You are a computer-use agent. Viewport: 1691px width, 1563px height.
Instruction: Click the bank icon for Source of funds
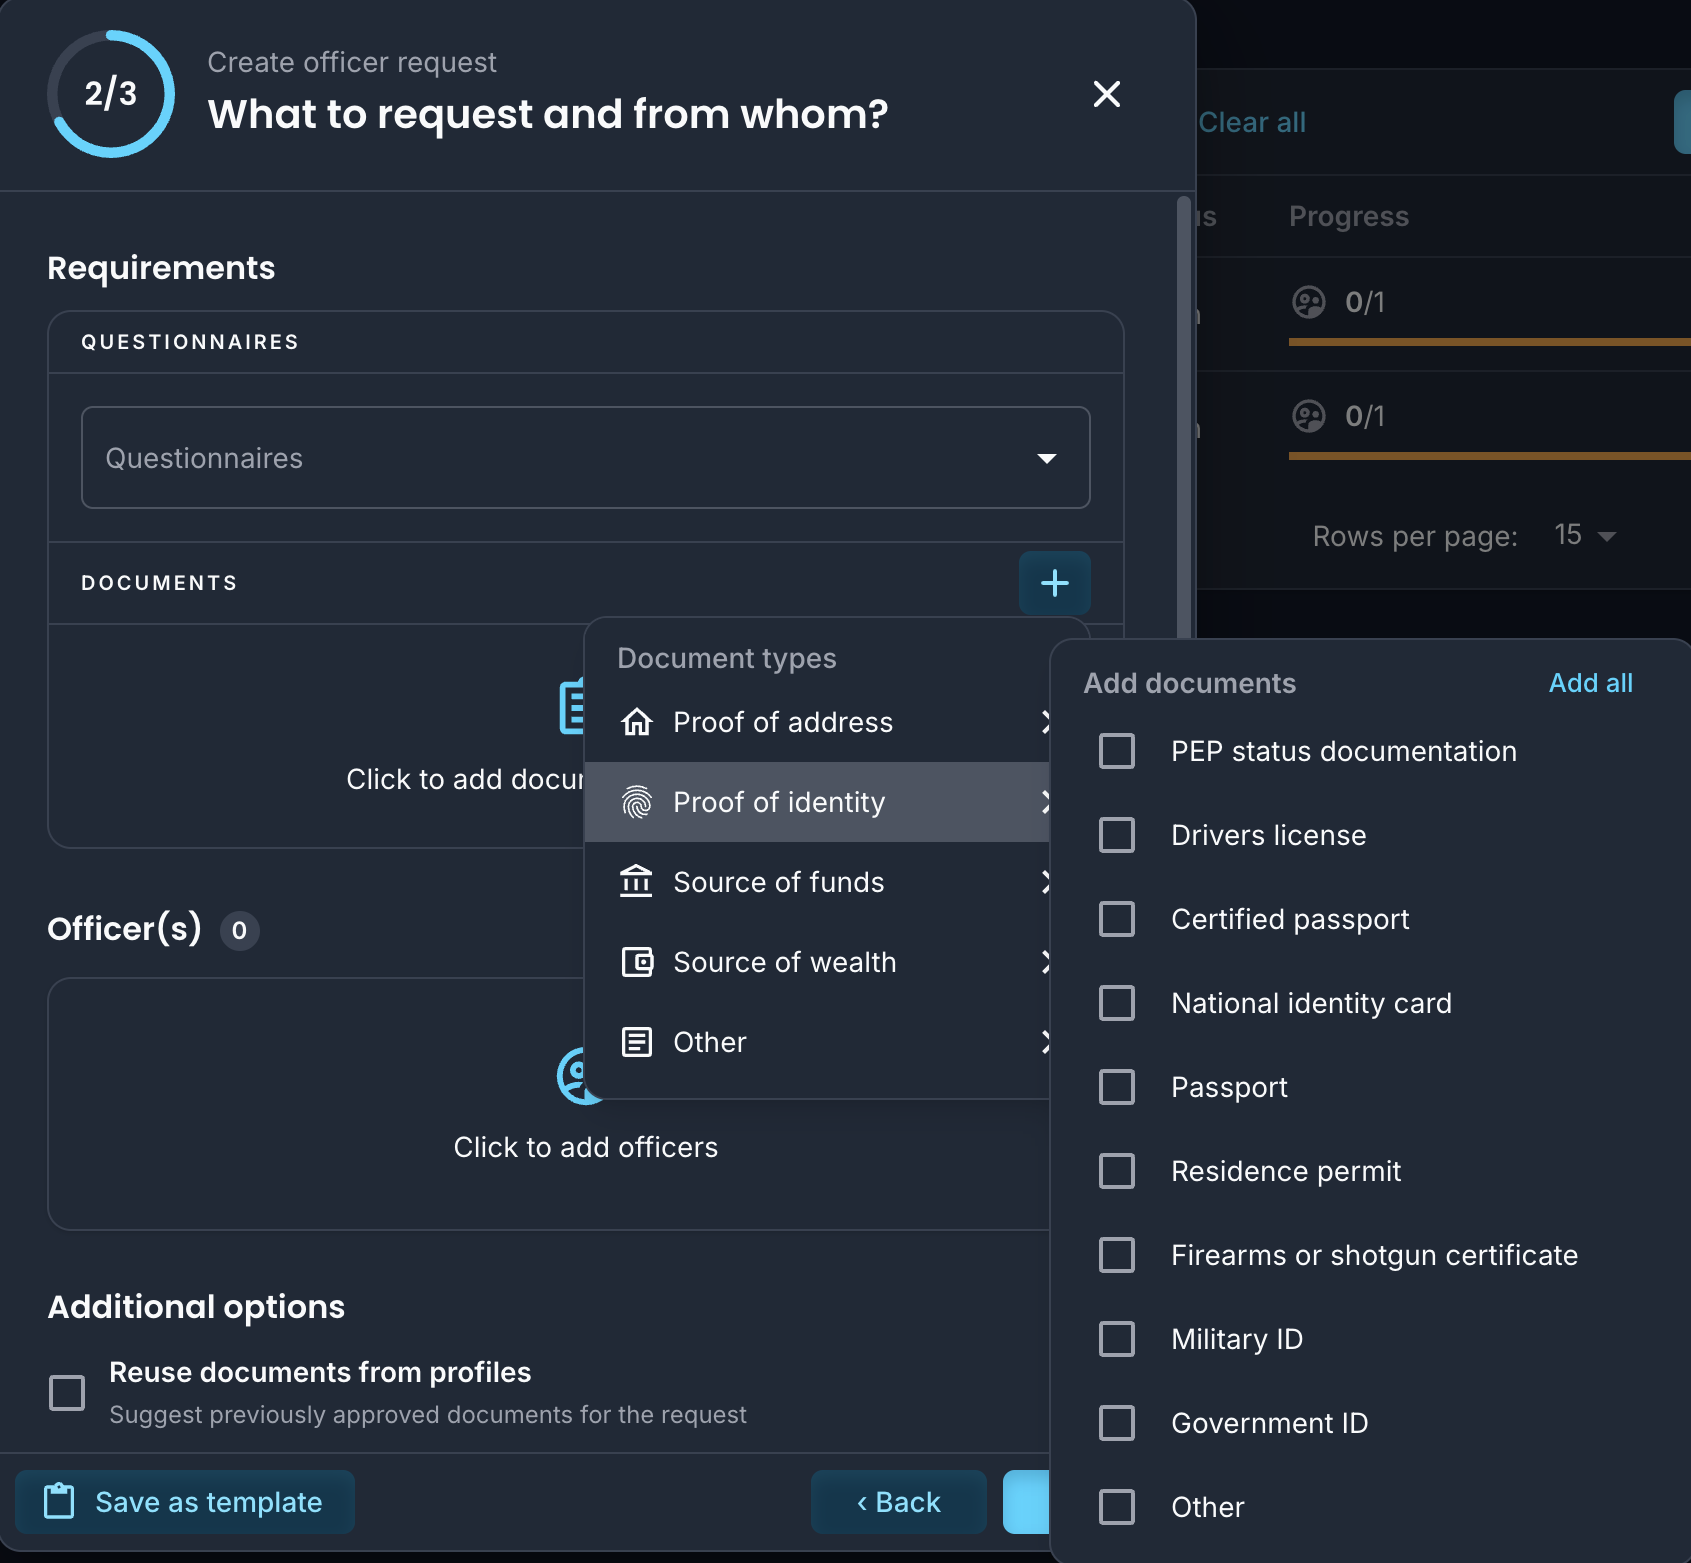point(637,882)
